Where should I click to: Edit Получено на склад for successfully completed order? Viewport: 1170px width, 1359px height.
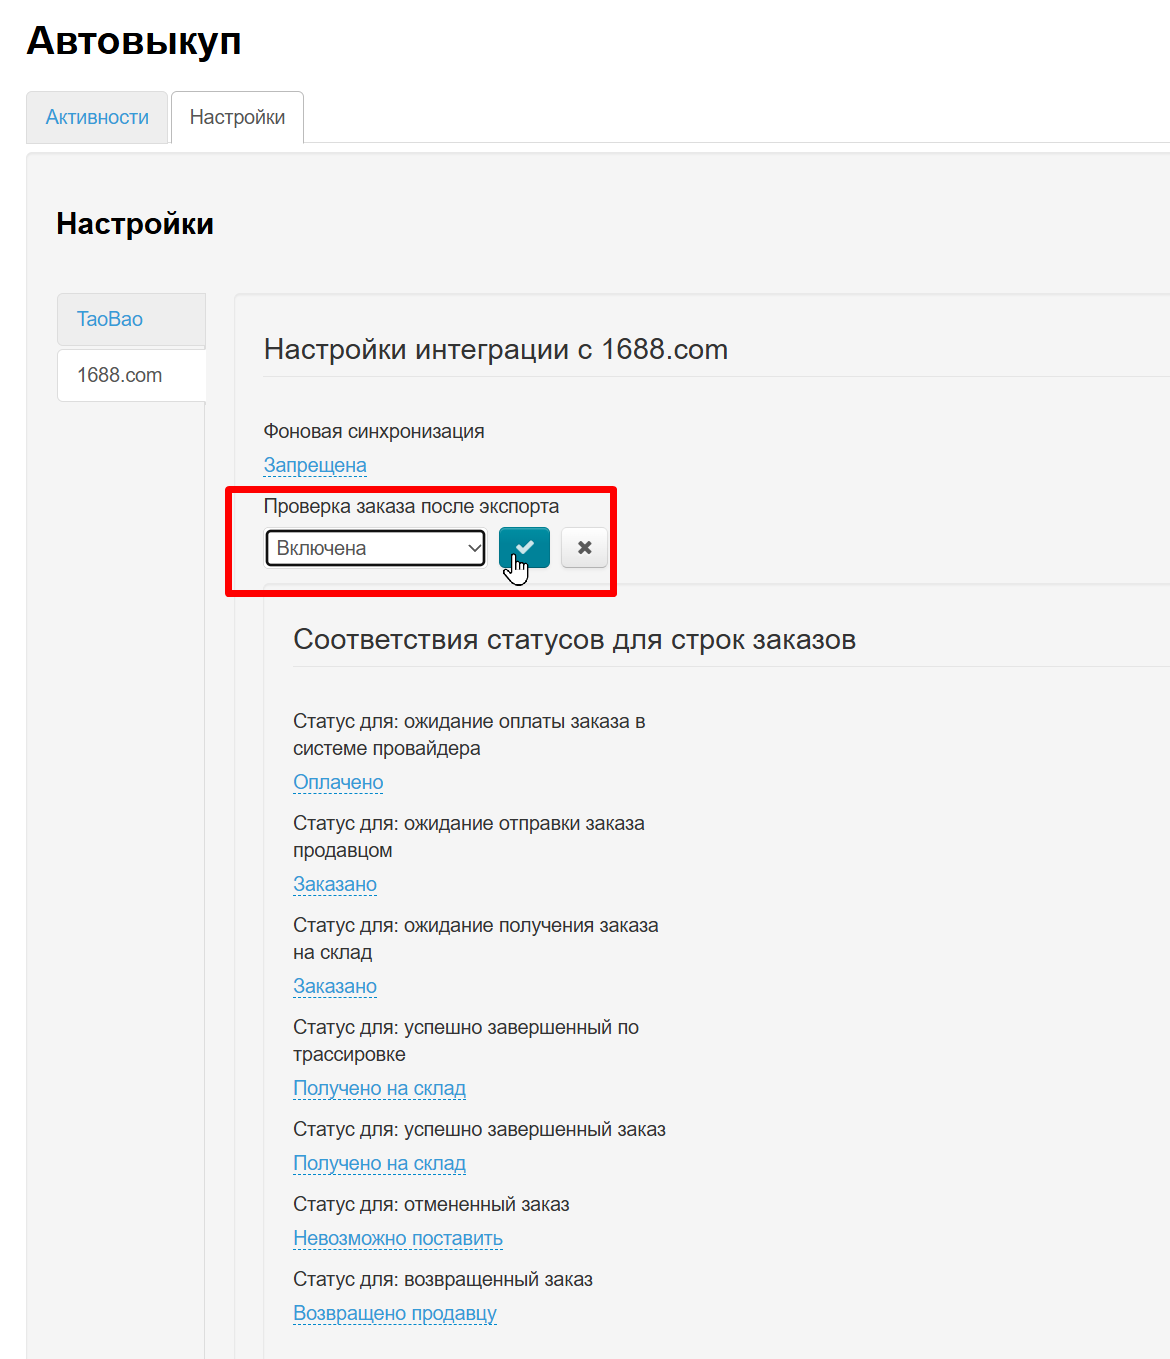[379, 1163]
